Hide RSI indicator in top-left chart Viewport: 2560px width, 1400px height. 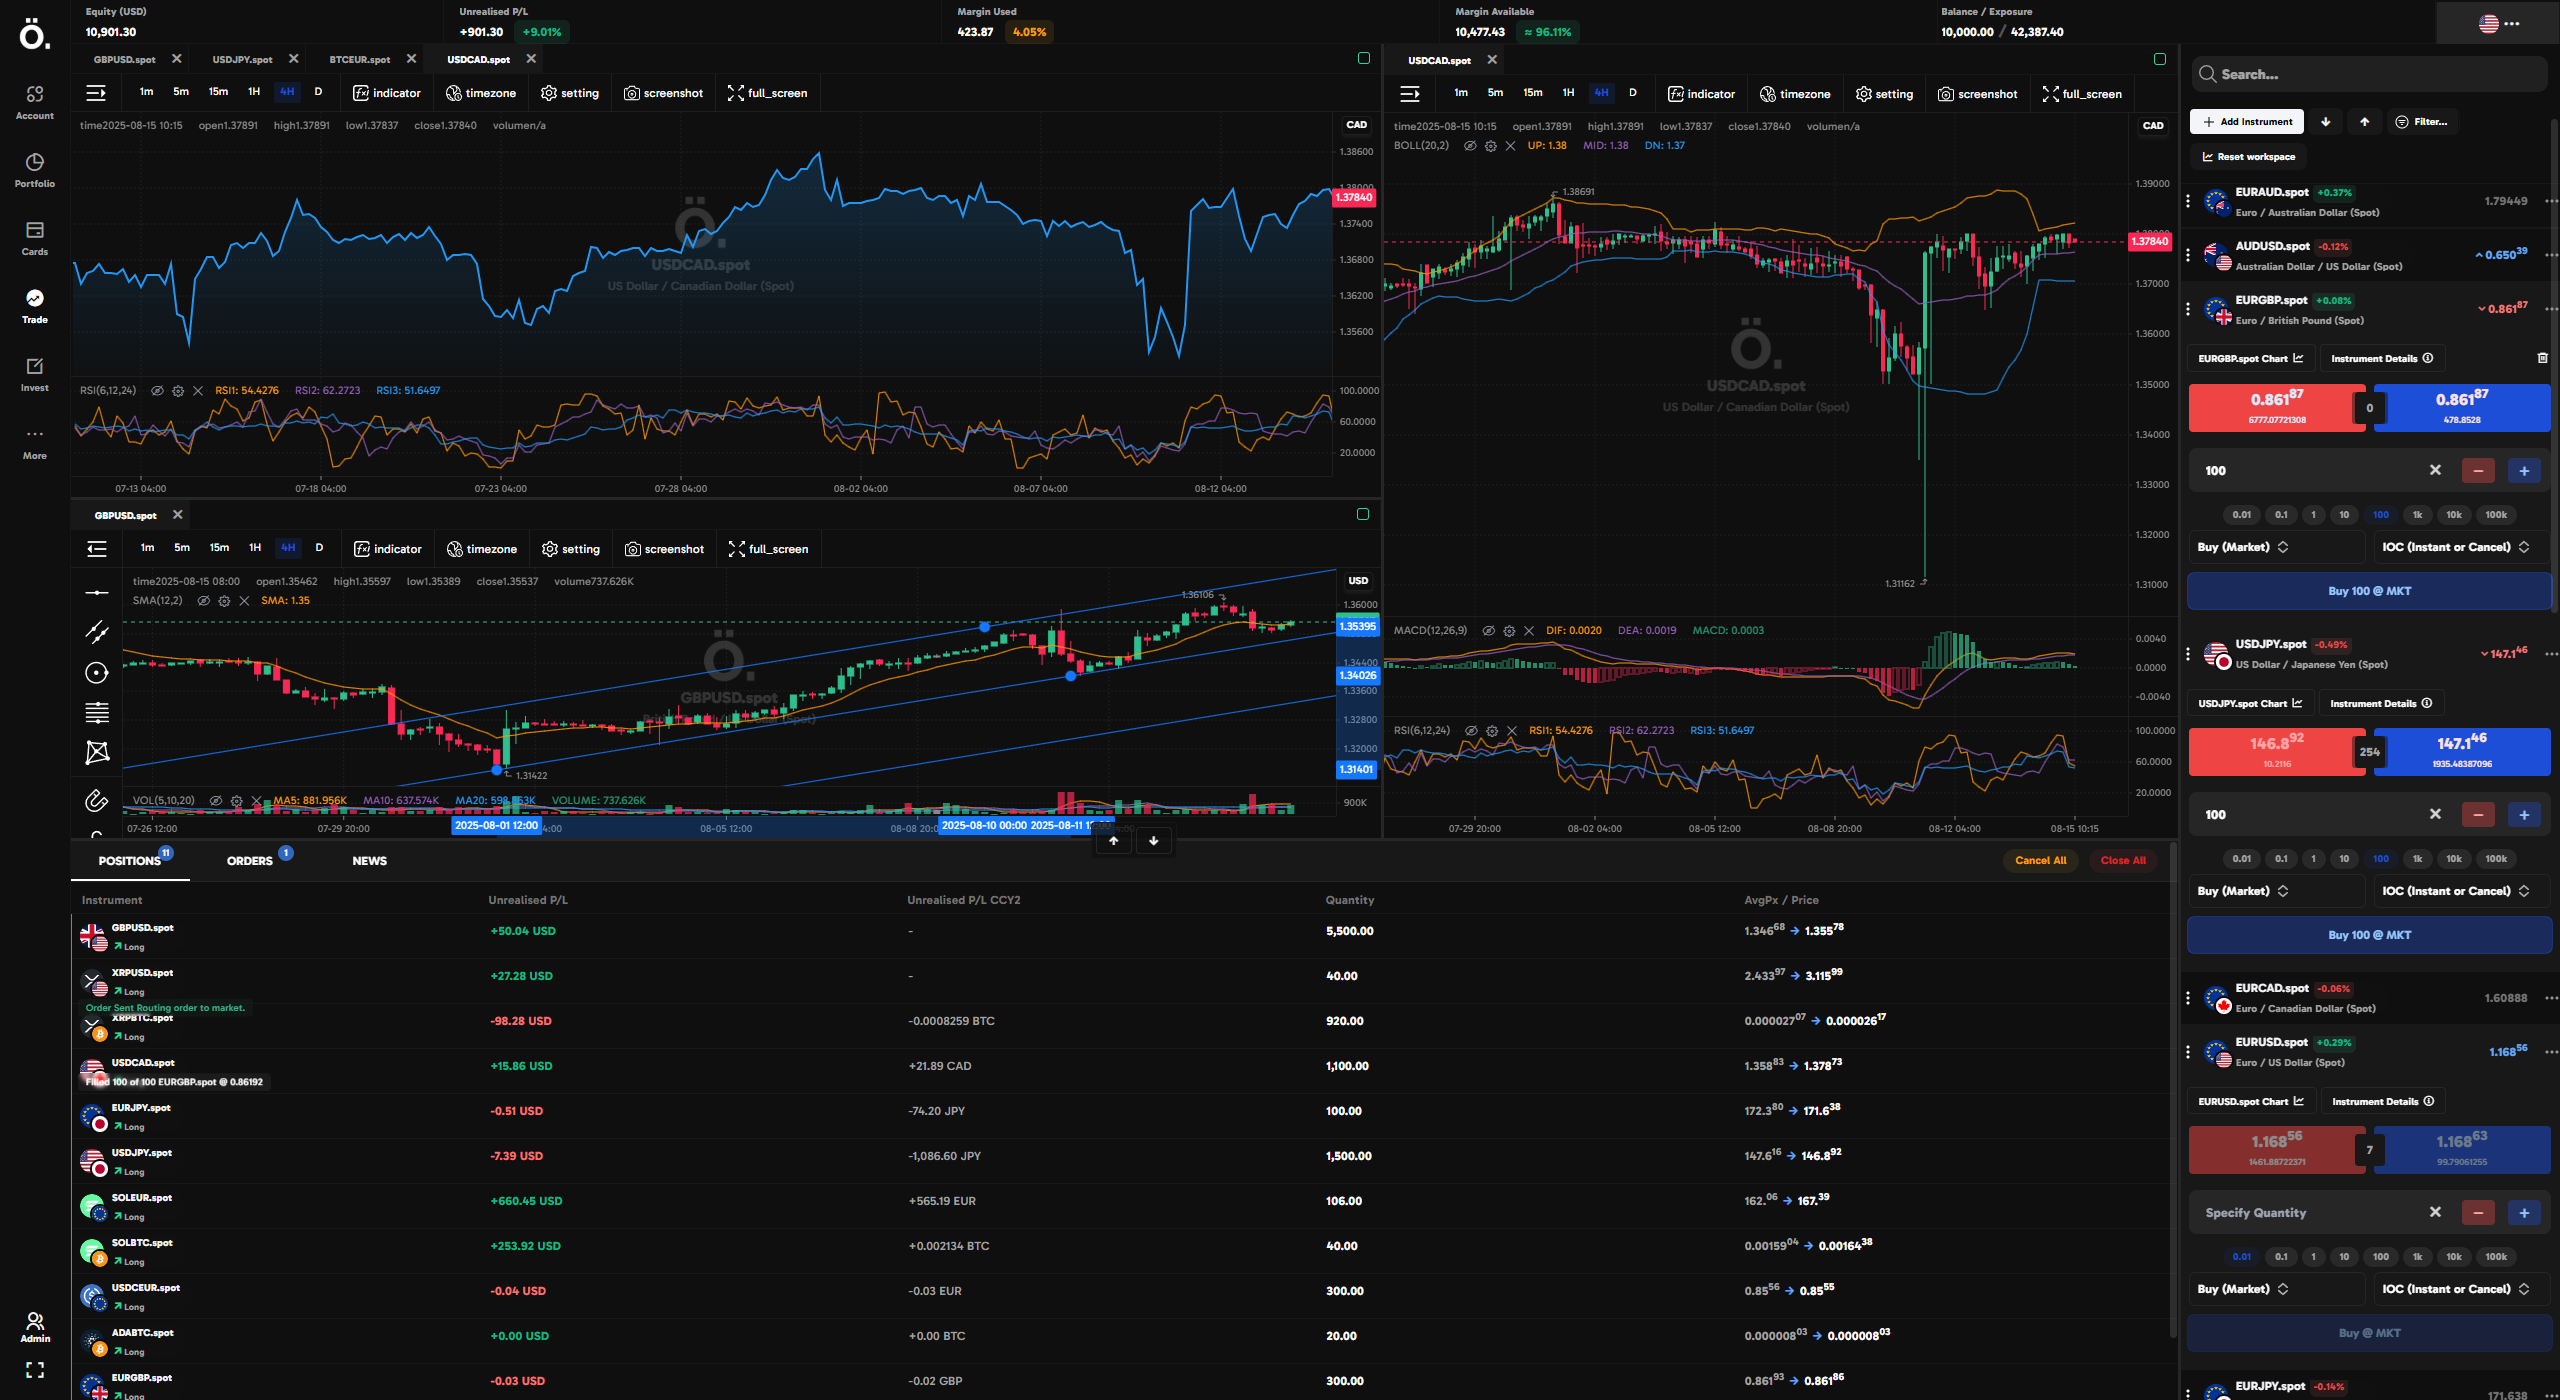click(158, 391)
